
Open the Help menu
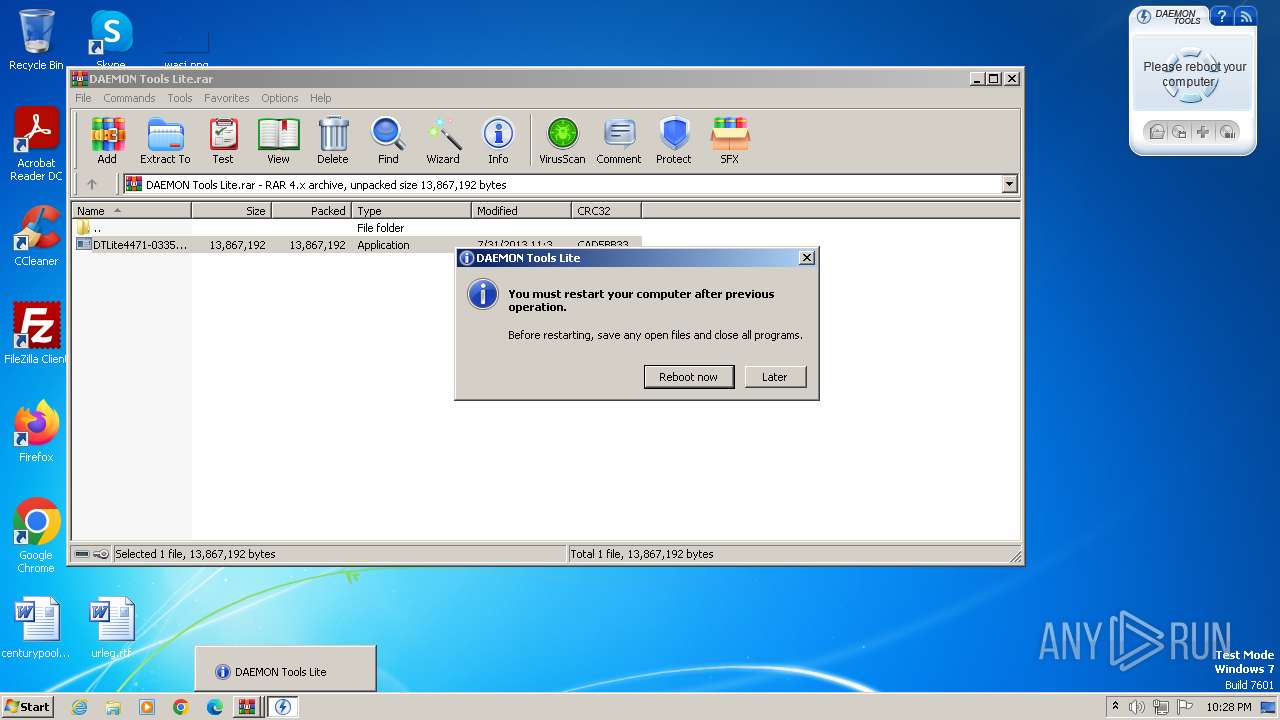[x=320, y=98]
